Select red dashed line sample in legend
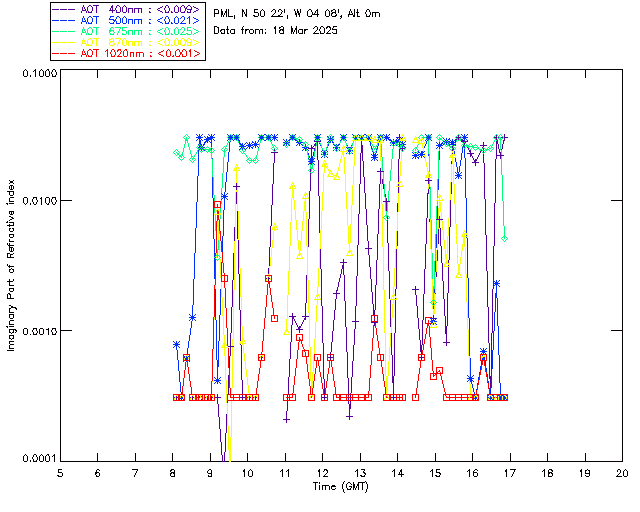Viewport: 640px width, 512px height. tap(64, 53)
